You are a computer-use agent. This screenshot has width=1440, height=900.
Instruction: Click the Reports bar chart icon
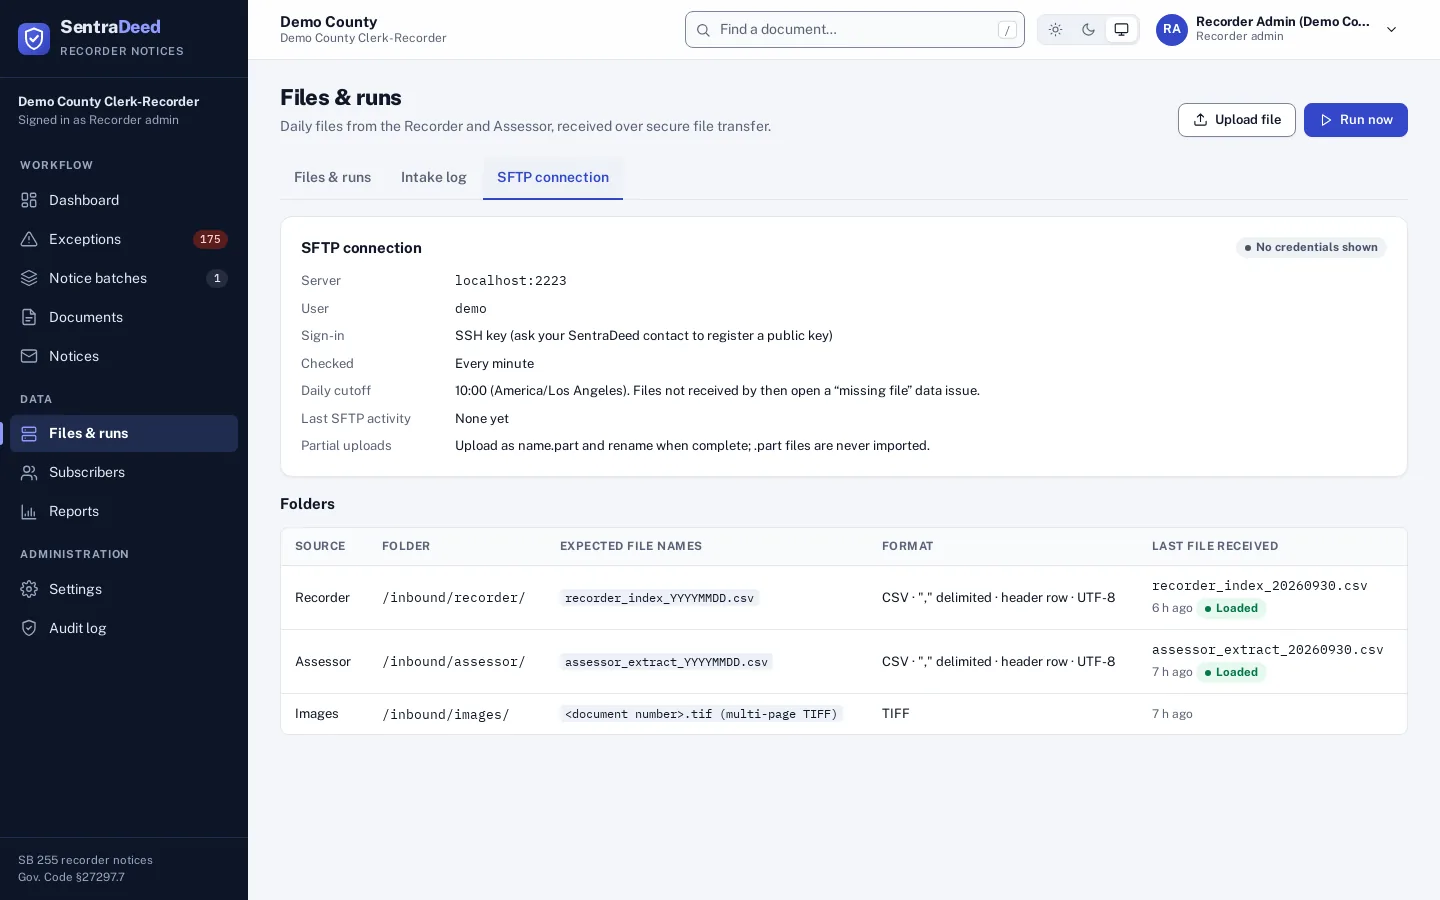[x=29, y=511]
